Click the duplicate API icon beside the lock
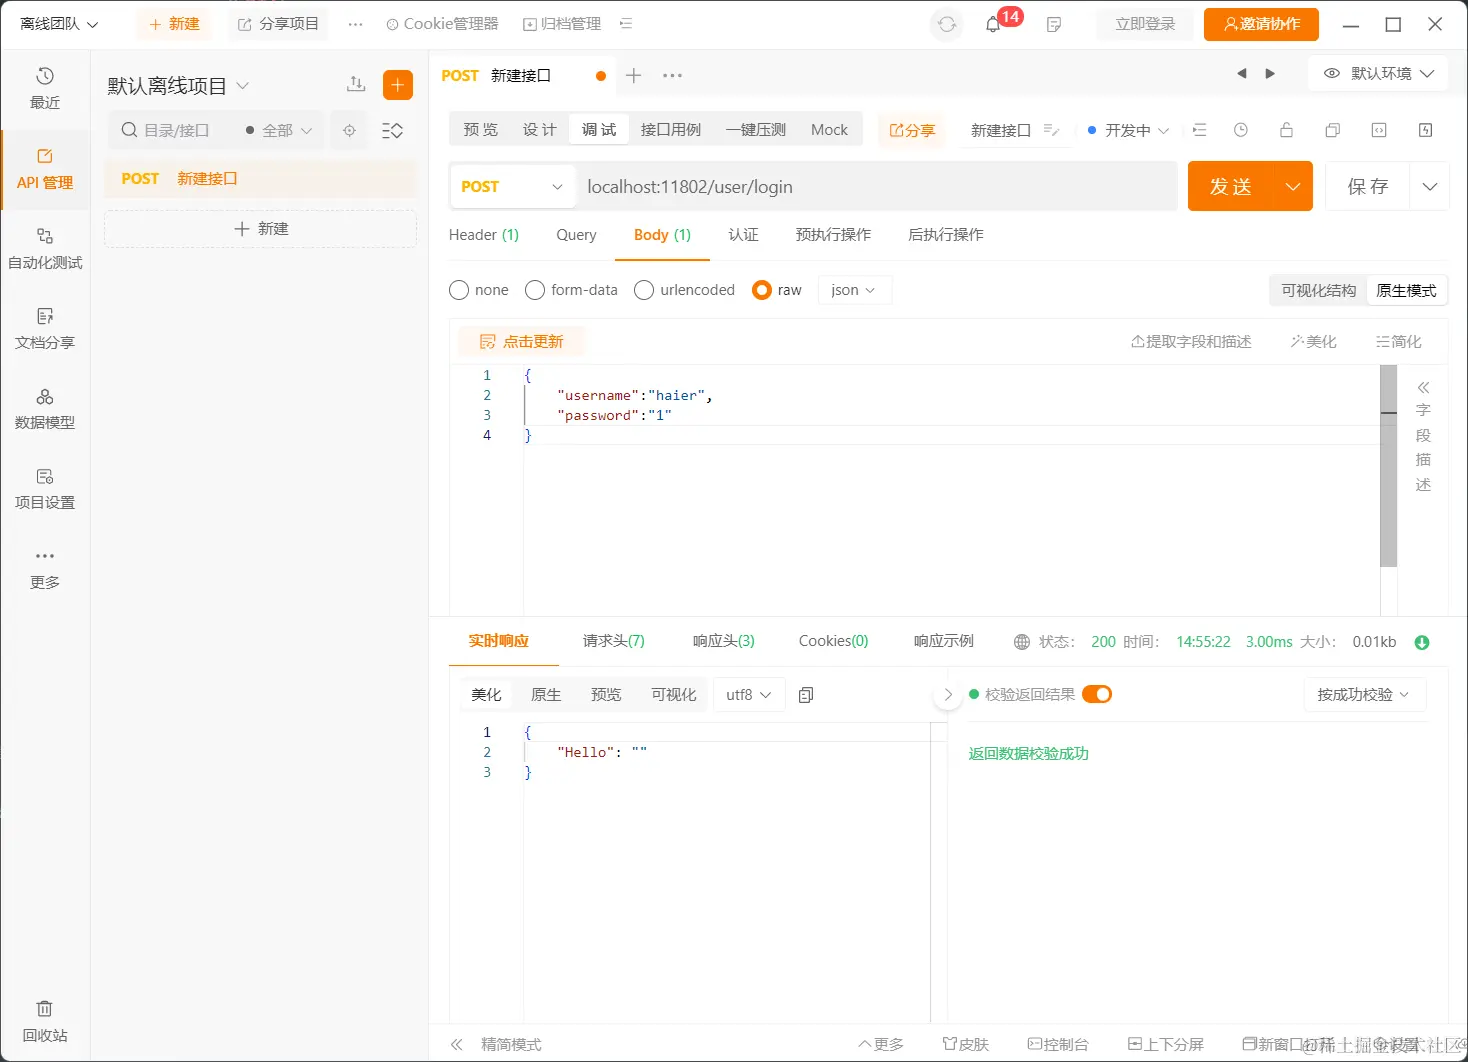1468x1062 pixels. click(x=1333, y=130)
